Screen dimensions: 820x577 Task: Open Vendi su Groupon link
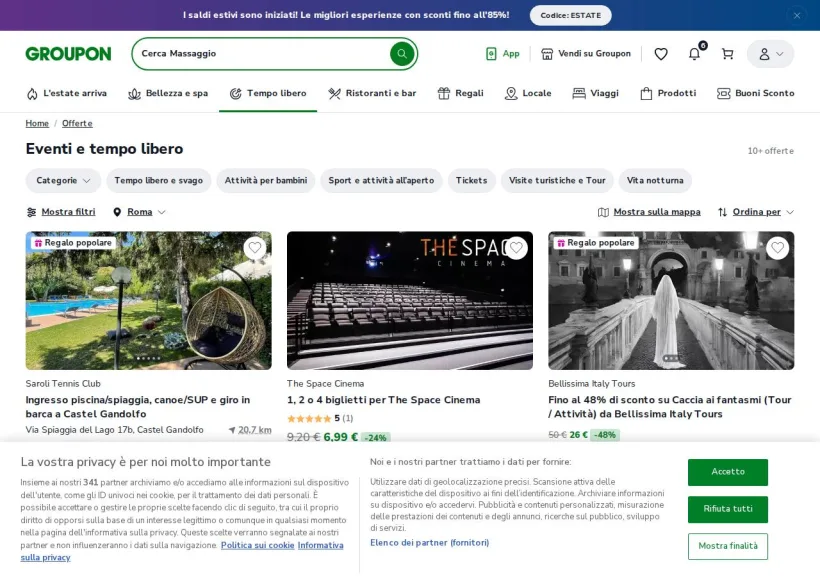tap(586, 53)
